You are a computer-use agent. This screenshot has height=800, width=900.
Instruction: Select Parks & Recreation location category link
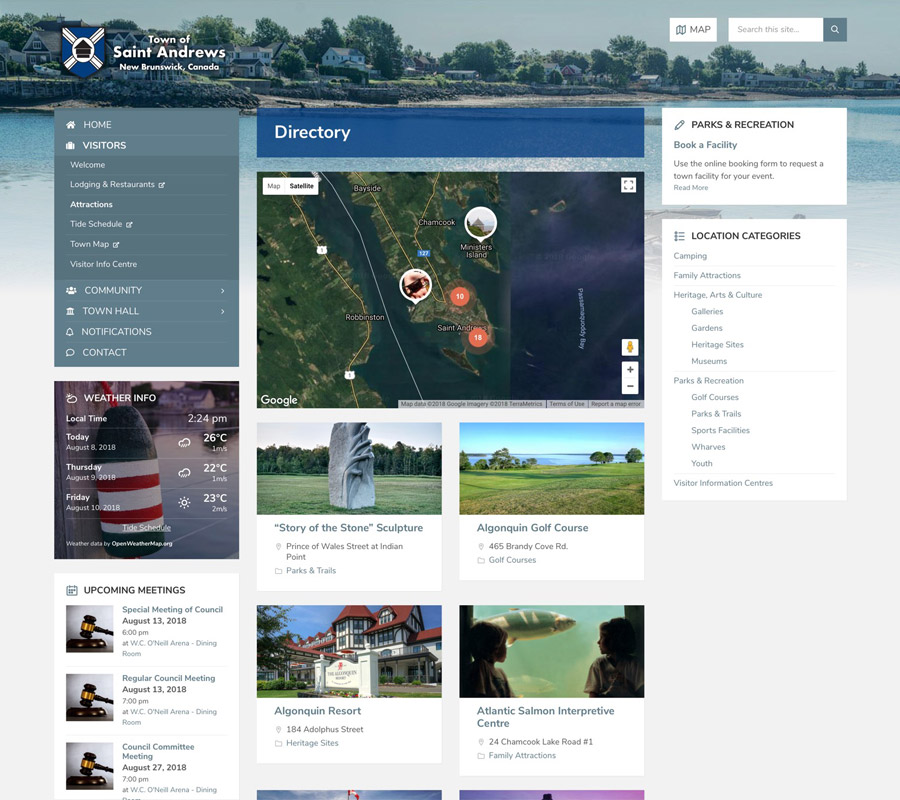(708, 380)
